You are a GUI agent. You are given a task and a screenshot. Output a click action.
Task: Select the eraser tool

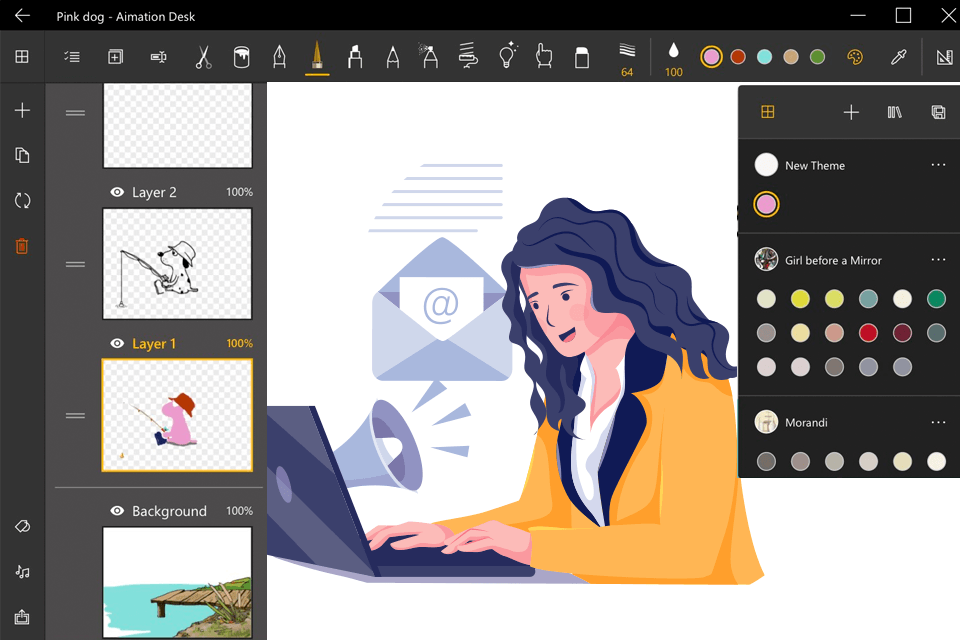click(582, 57)
